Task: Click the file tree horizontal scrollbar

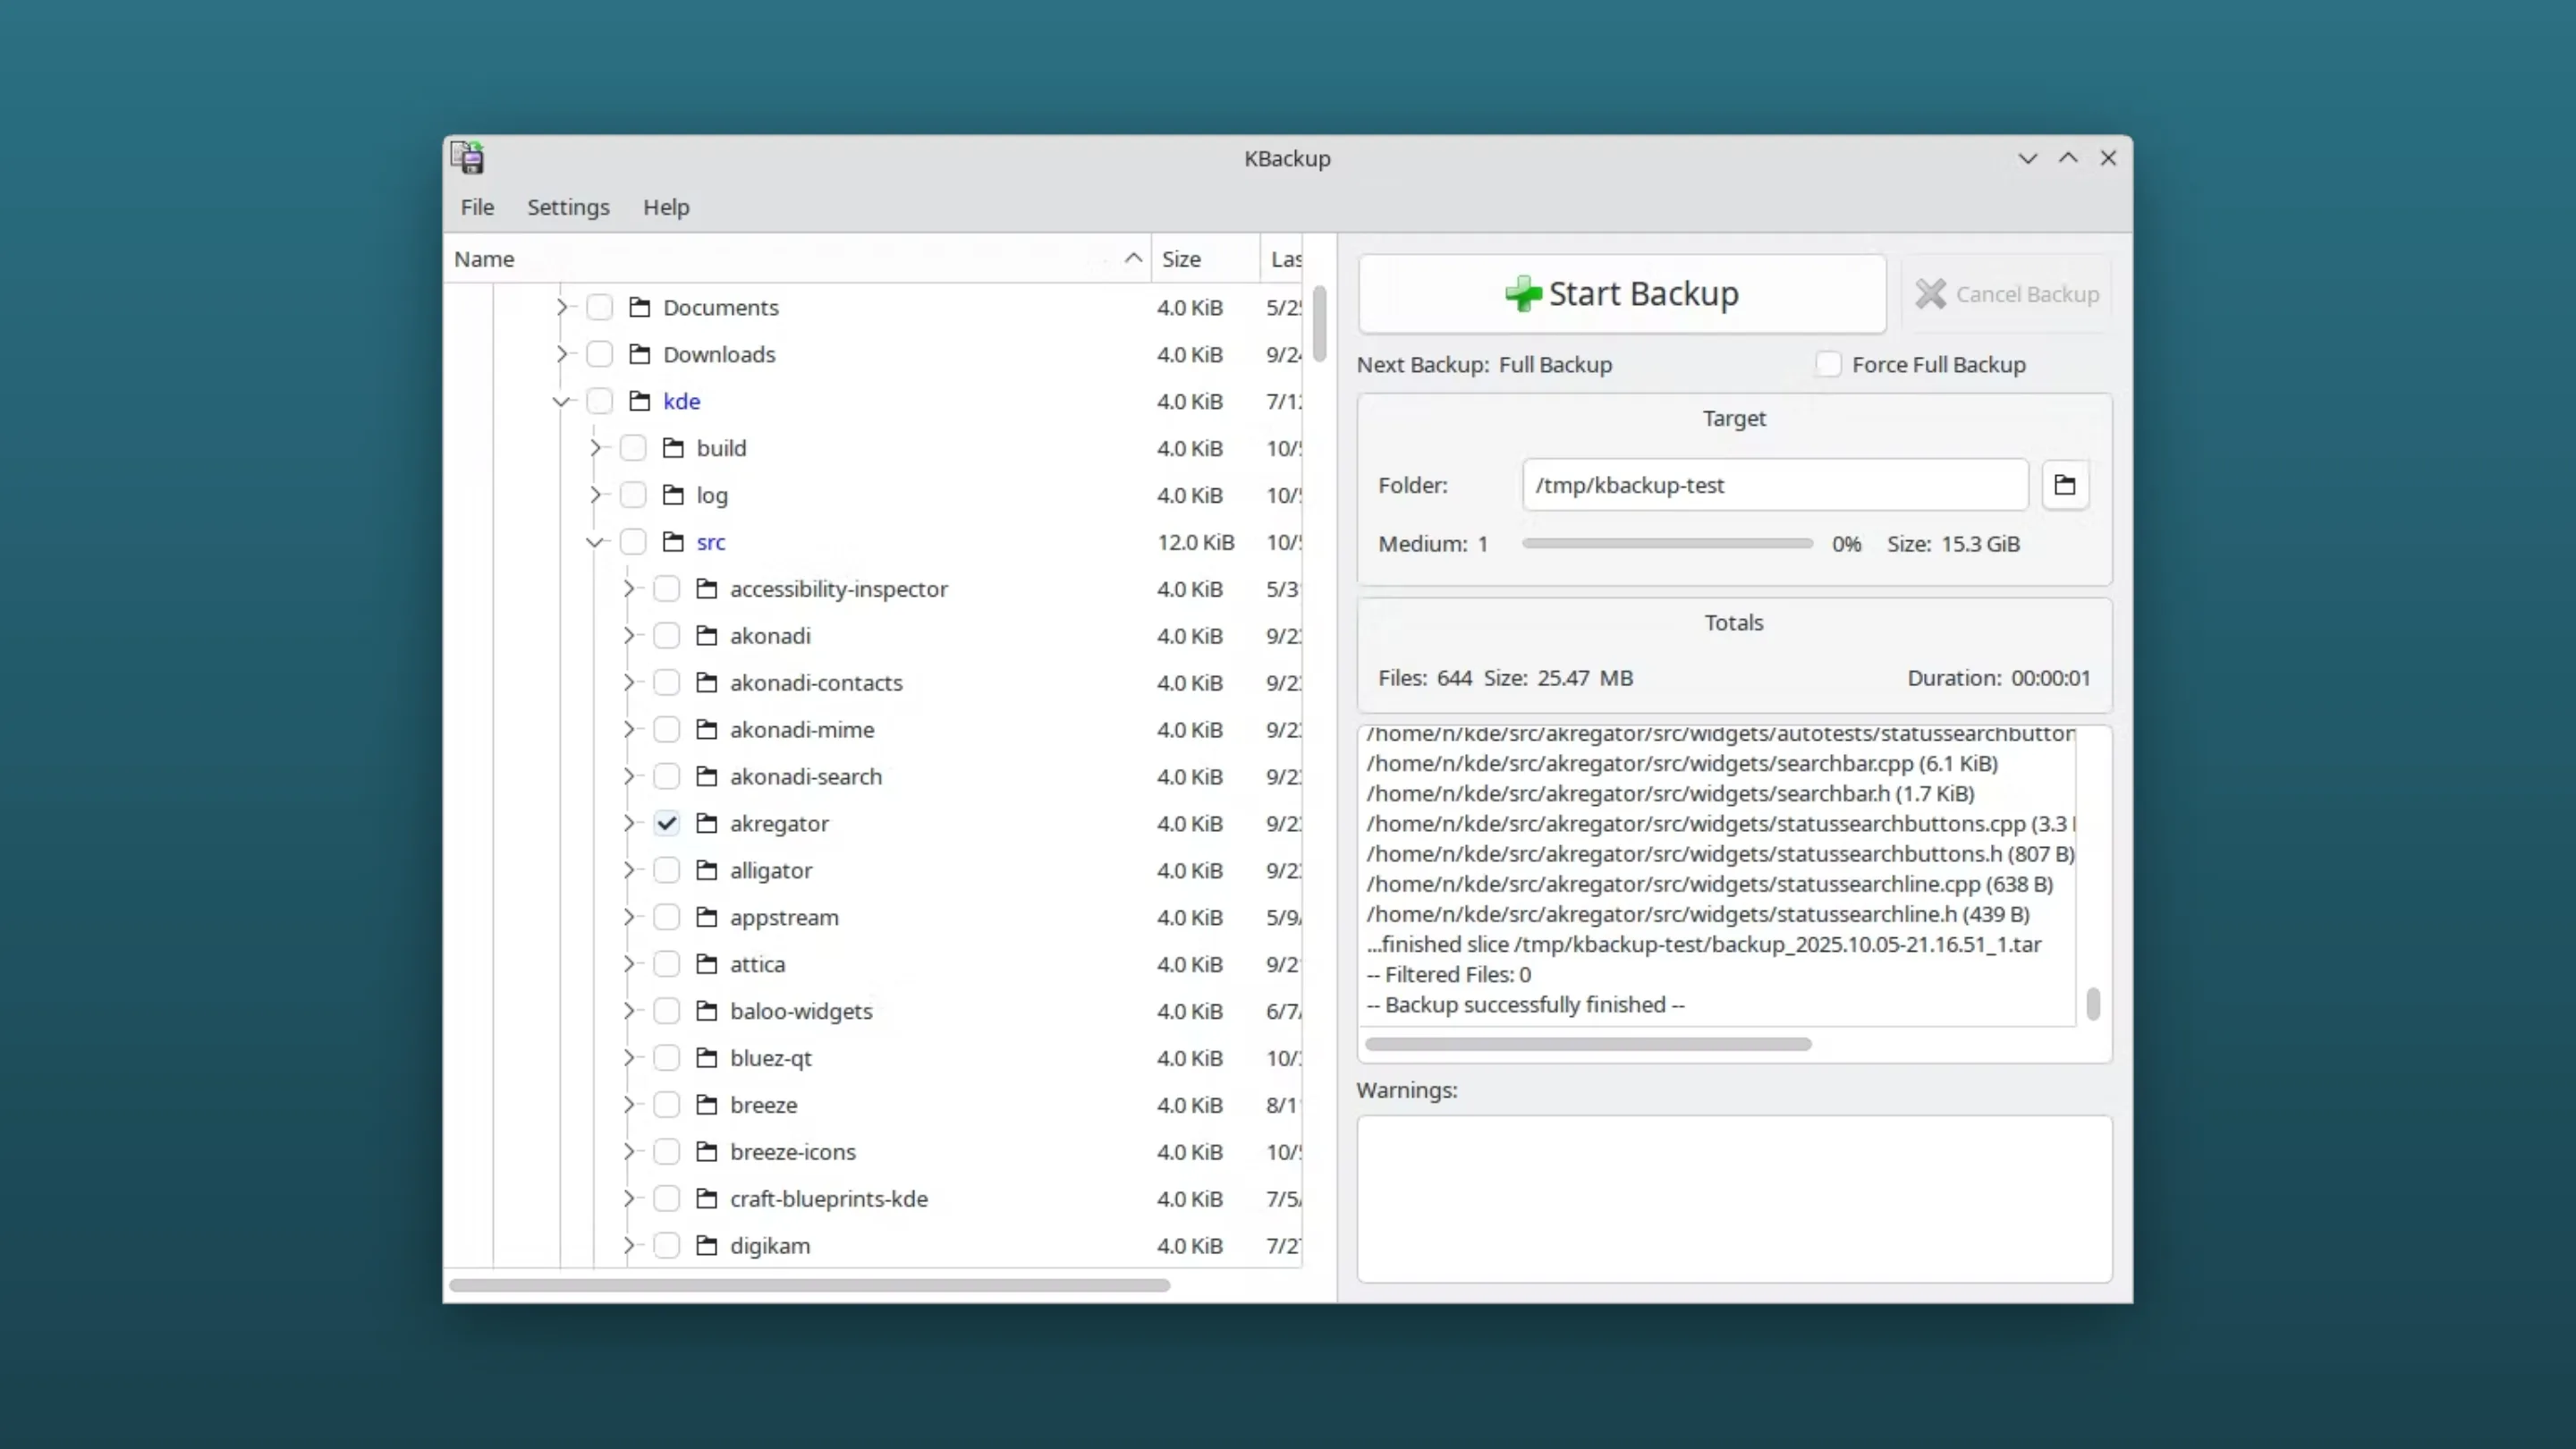Action: (x=809, y=1285)
